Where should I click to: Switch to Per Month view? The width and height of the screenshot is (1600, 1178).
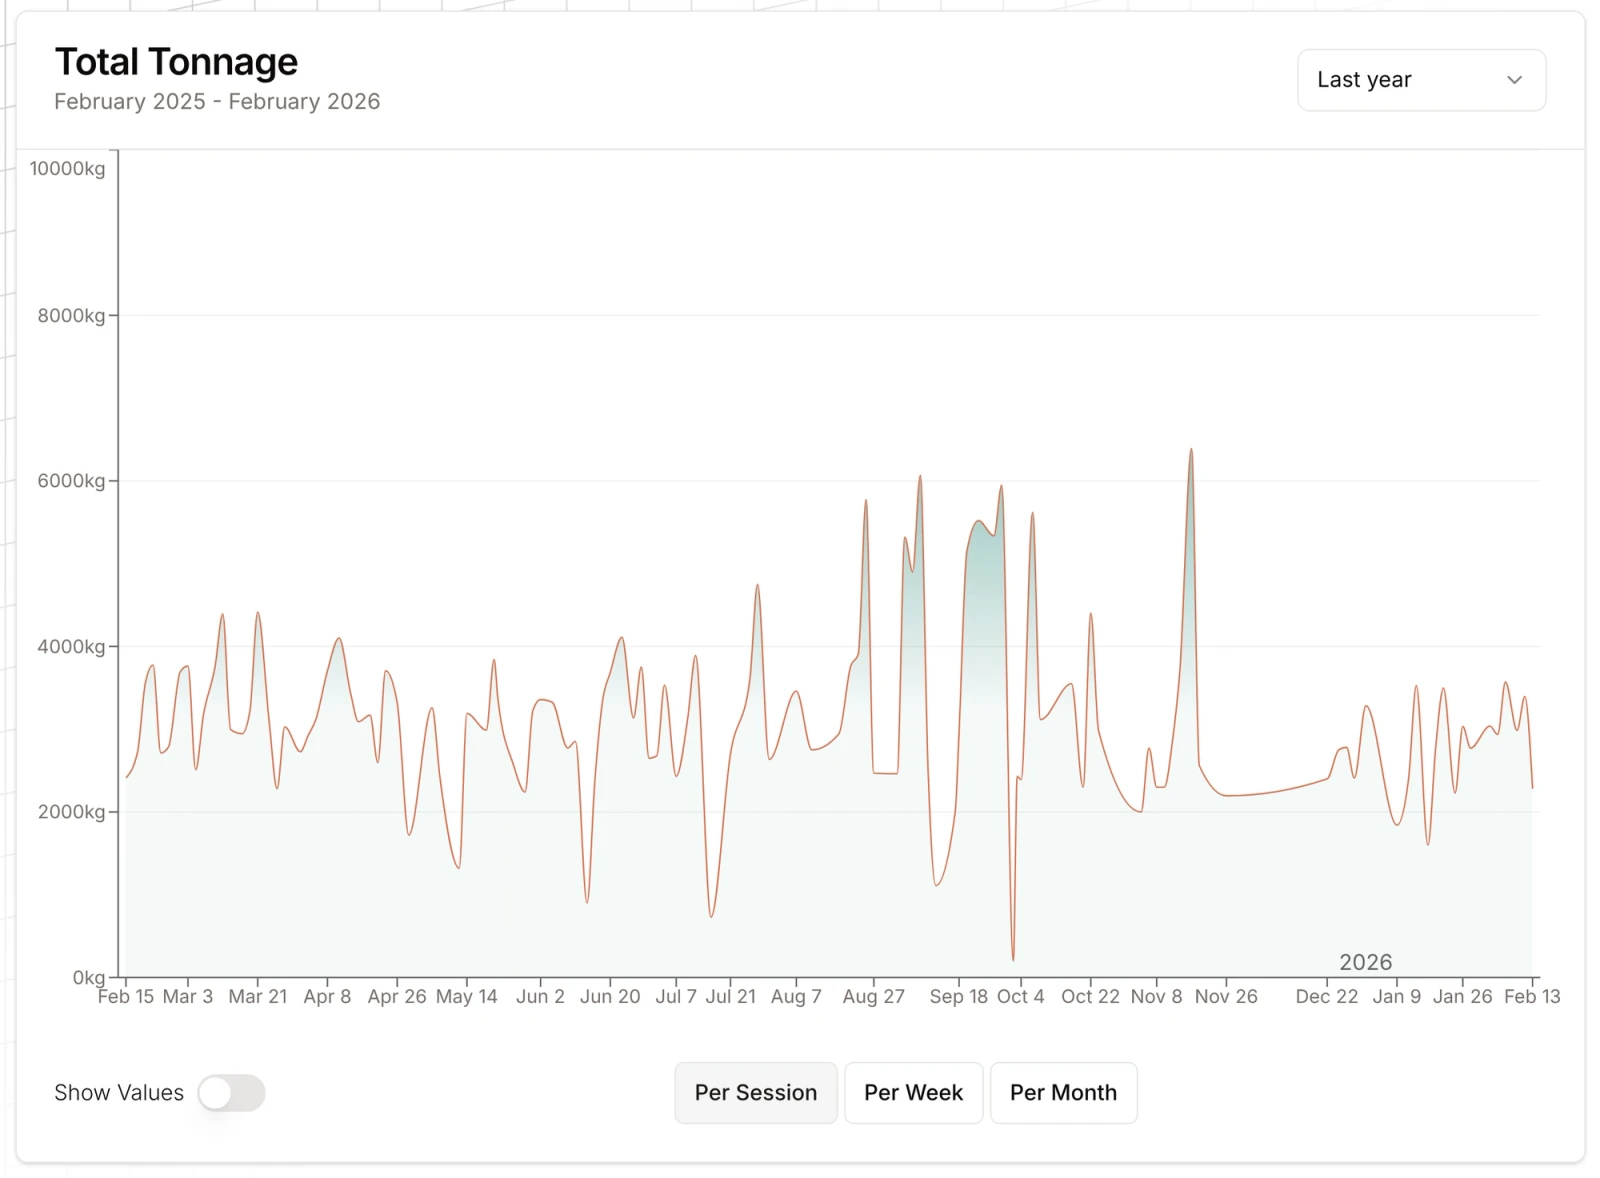(x=1063, y=1093)
